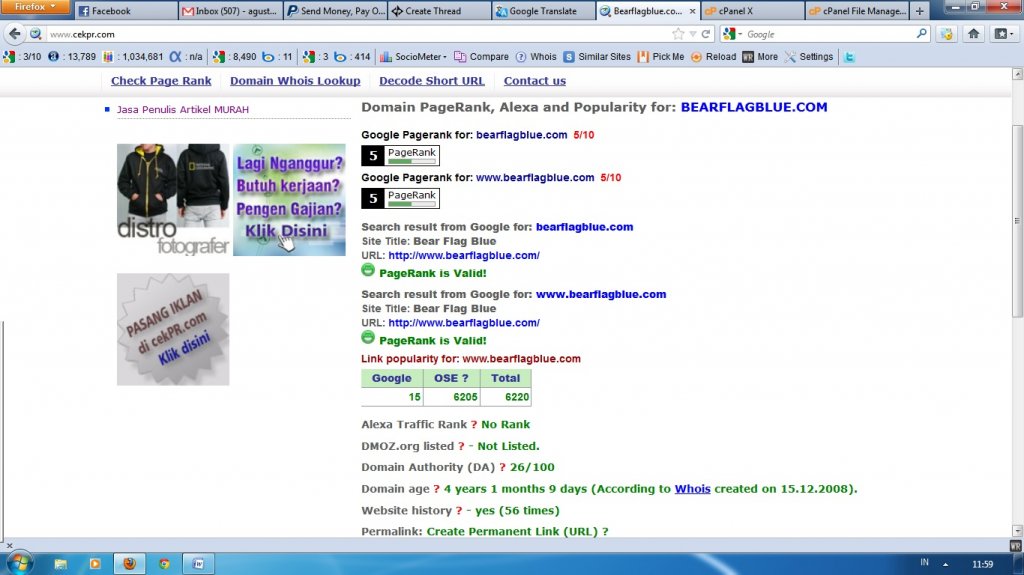Go to the browser home page icon
This screenshot has height=575, width=1024.
click(974, 34)
